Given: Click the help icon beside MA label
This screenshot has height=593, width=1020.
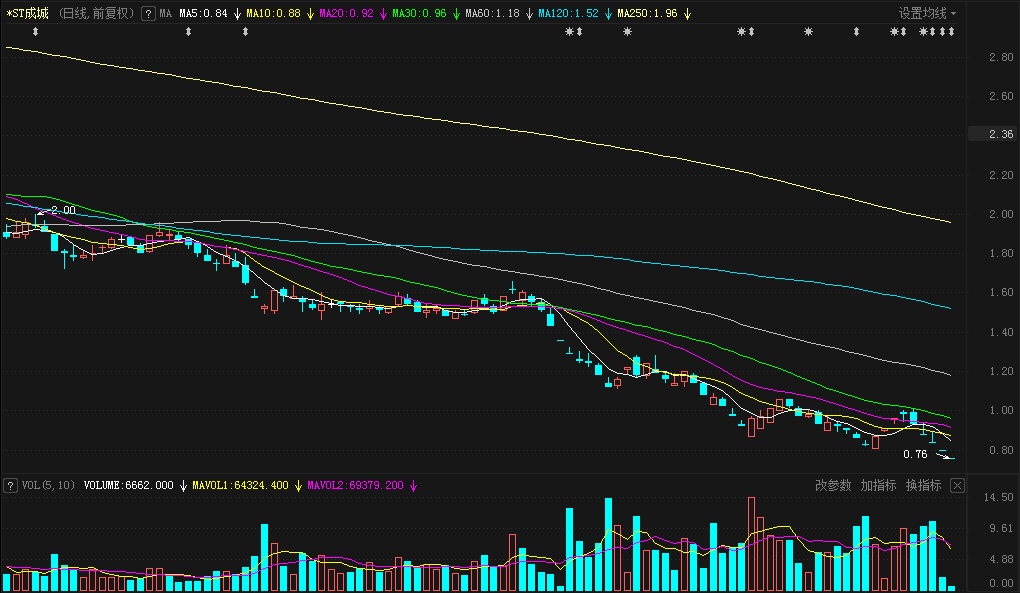Looking at the screenshot, I should (x=148, y=14).
